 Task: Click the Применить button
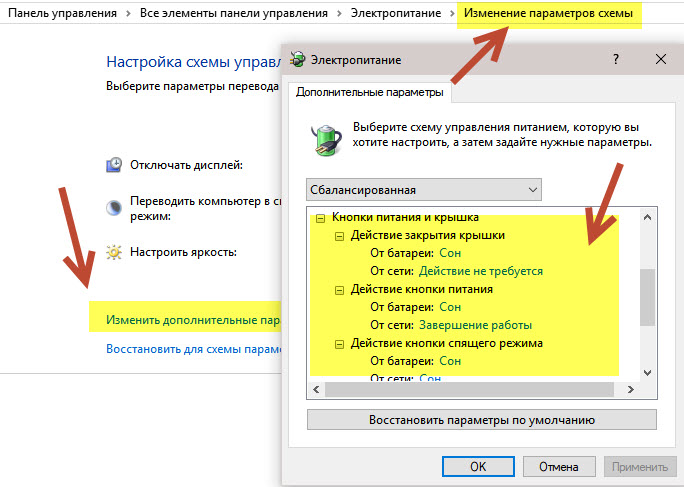pos(640,466)
